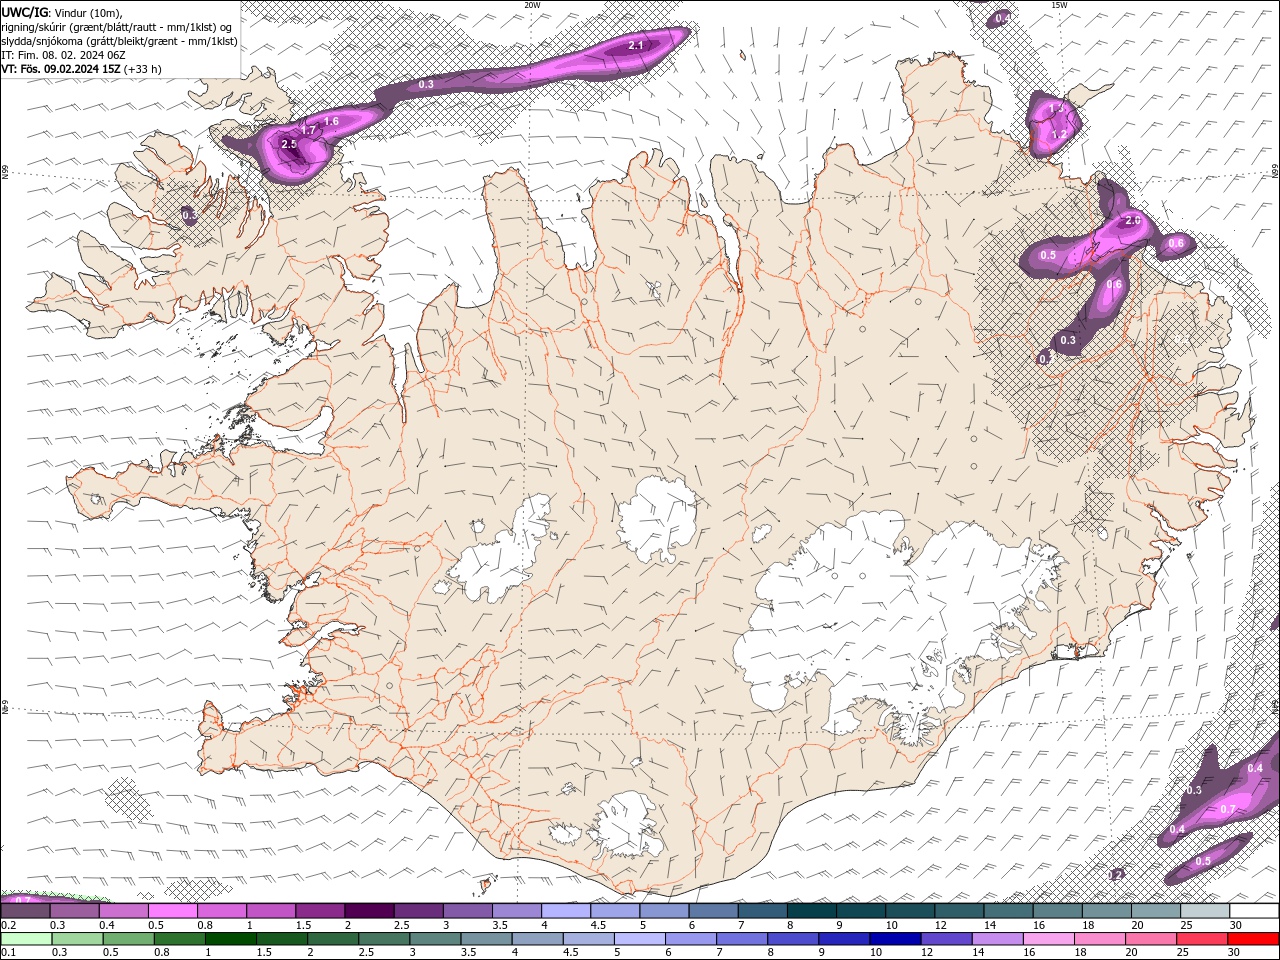The height and width of the screenshot is (960, 1280).
Task: Click the 'rigning/skúrir' legend description line
Action: (x=117, y=26)
